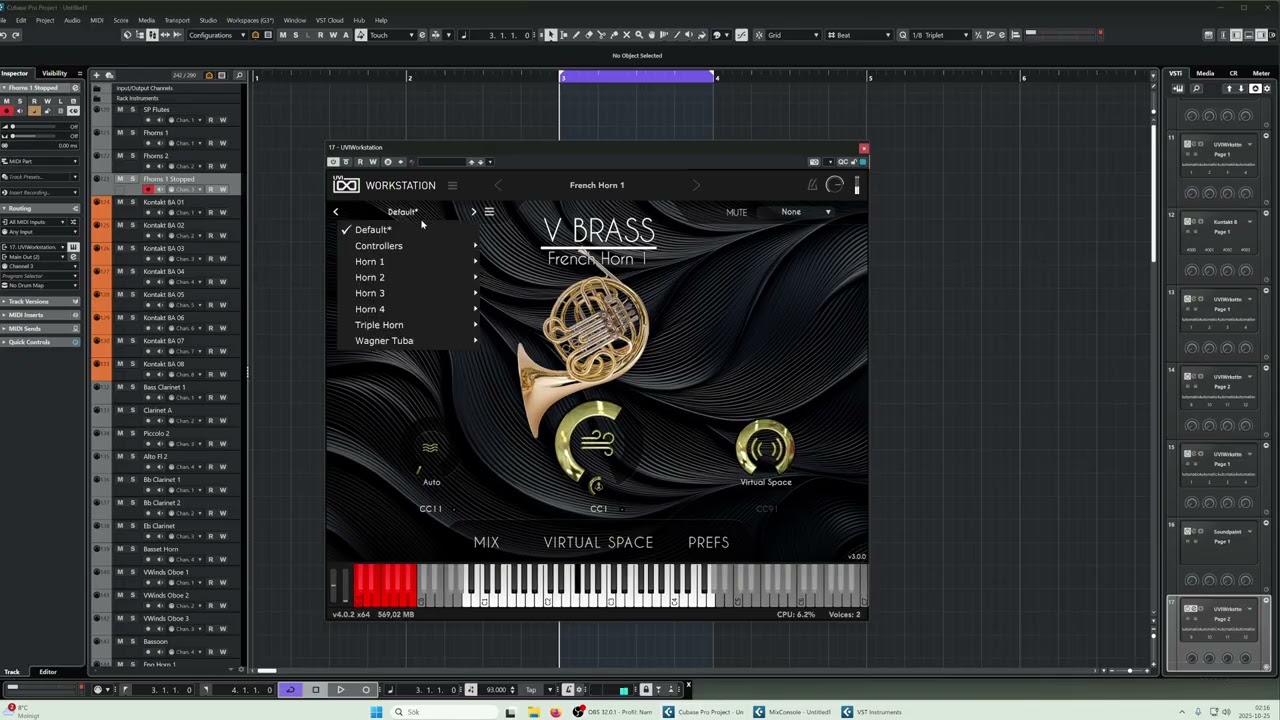
Task: Open Touch automation mode dropdown
Action: tap(390, 35)
